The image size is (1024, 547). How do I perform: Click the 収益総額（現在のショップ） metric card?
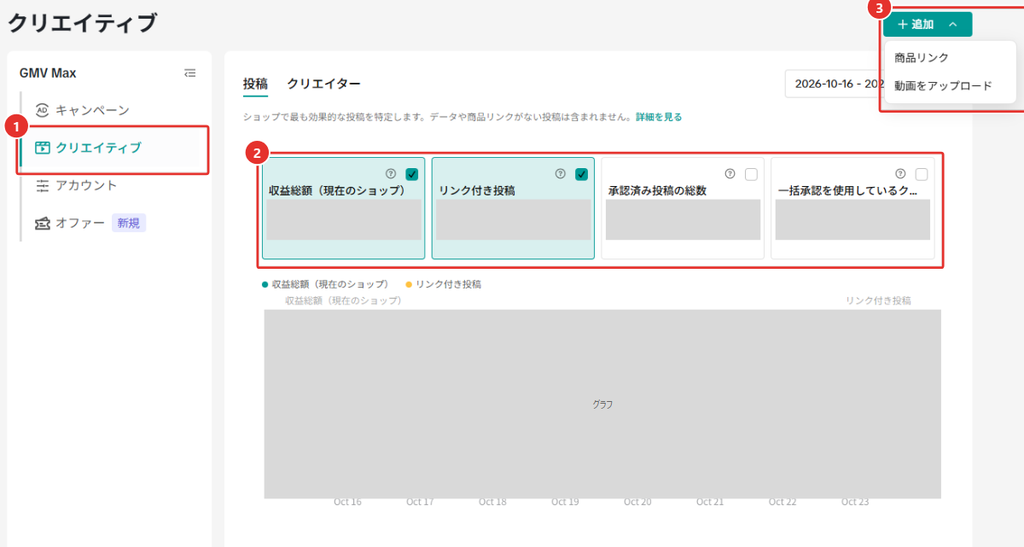[344, 208]
